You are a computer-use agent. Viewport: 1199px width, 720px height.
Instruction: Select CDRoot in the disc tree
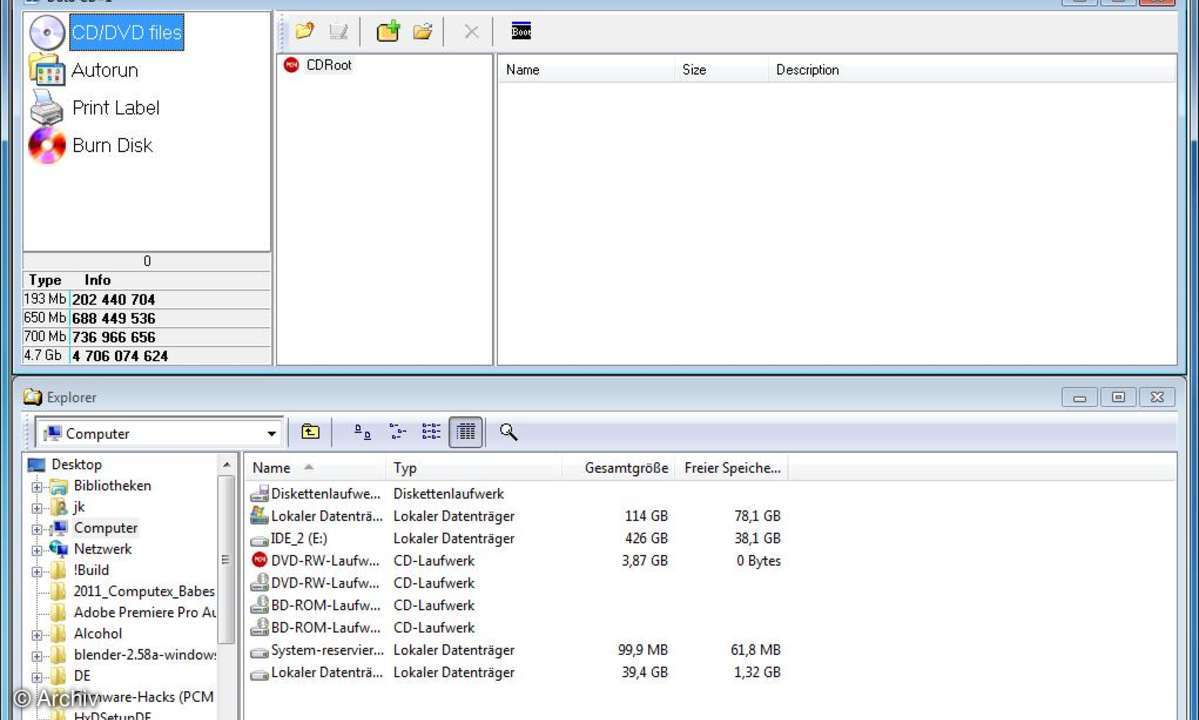[x=328, y=65]
